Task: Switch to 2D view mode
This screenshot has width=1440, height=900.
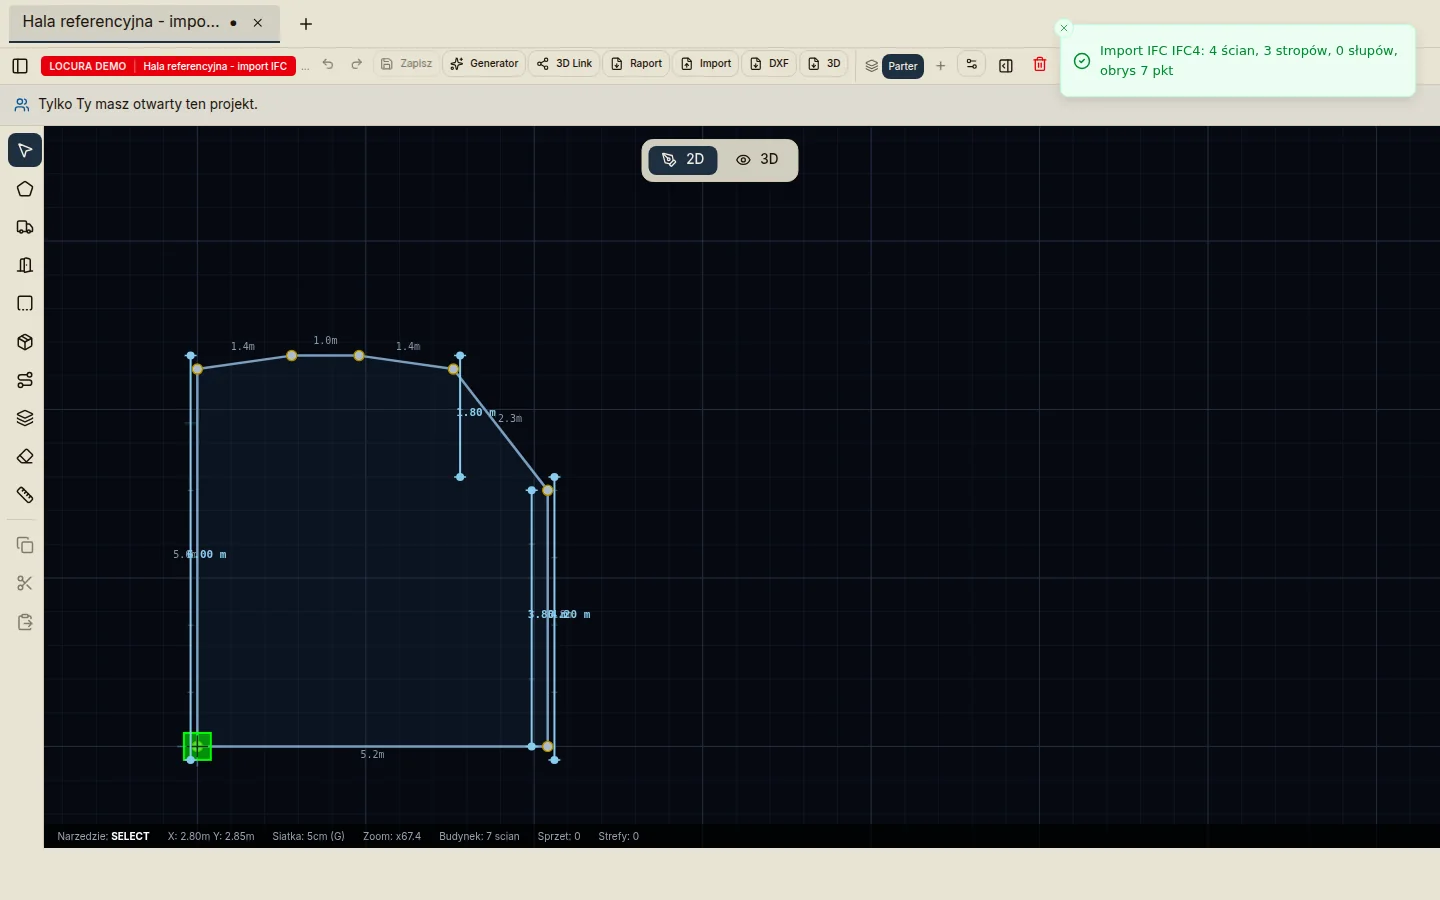Action: [683, 160]
